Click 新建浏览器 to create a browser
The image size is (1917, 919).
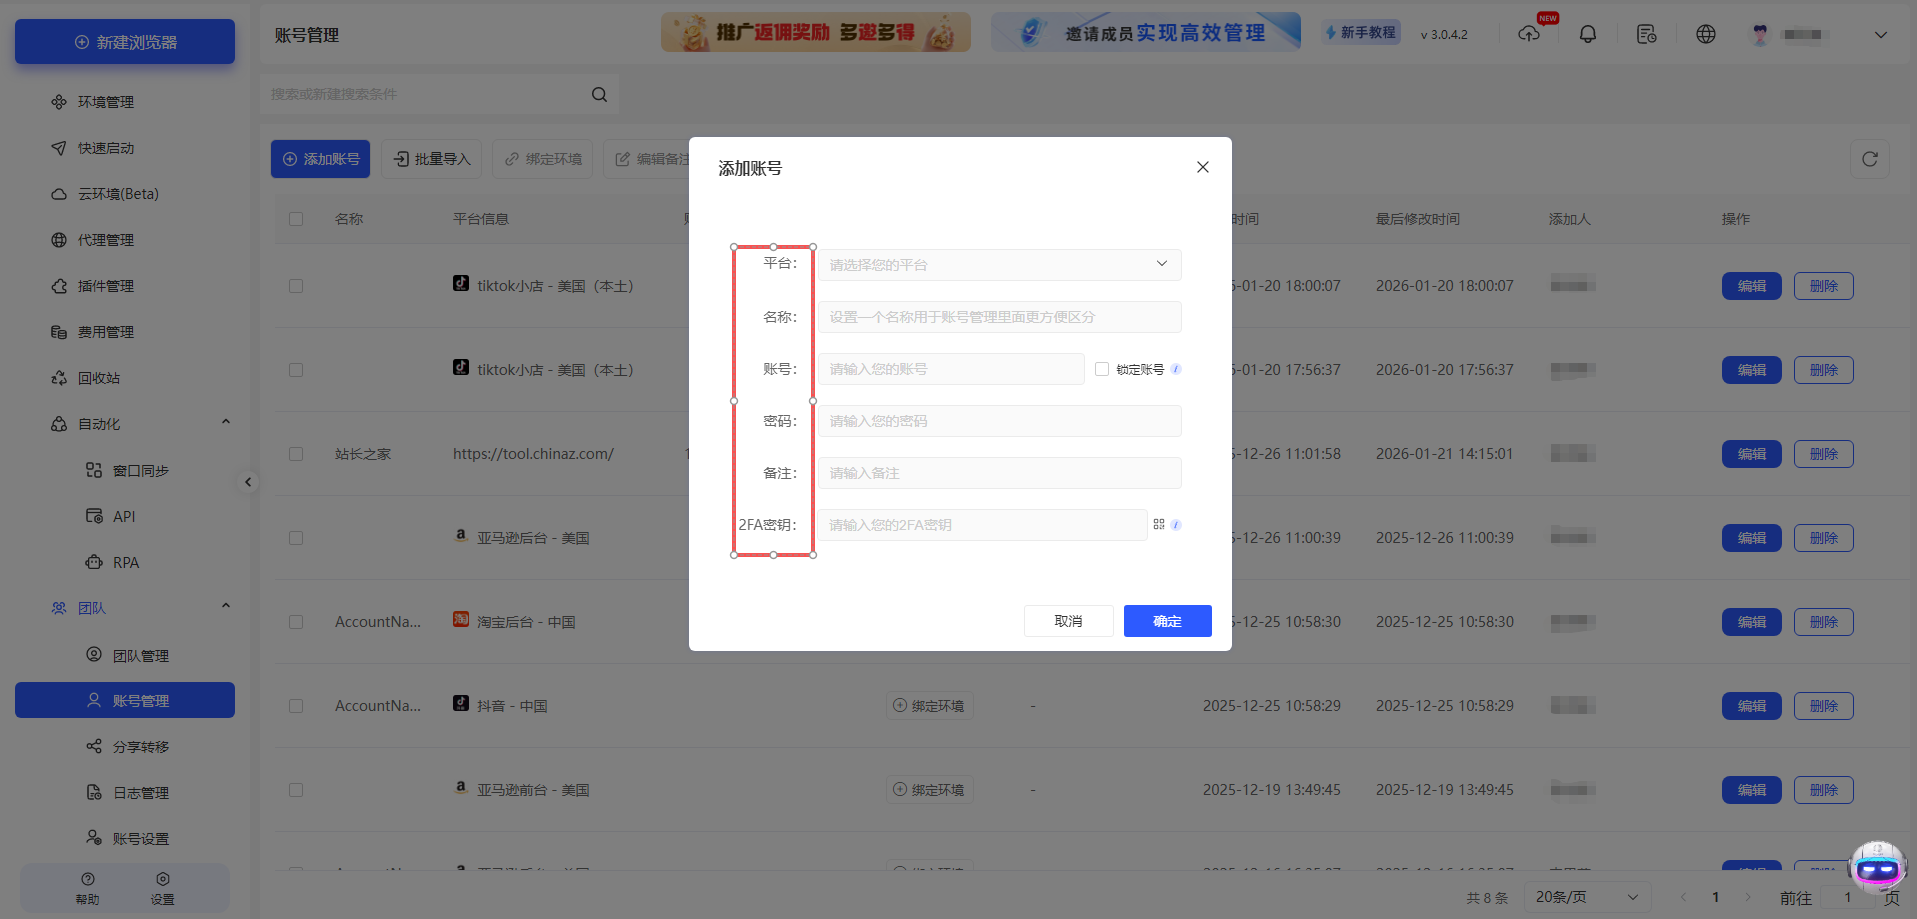click(x=124, y=41)
